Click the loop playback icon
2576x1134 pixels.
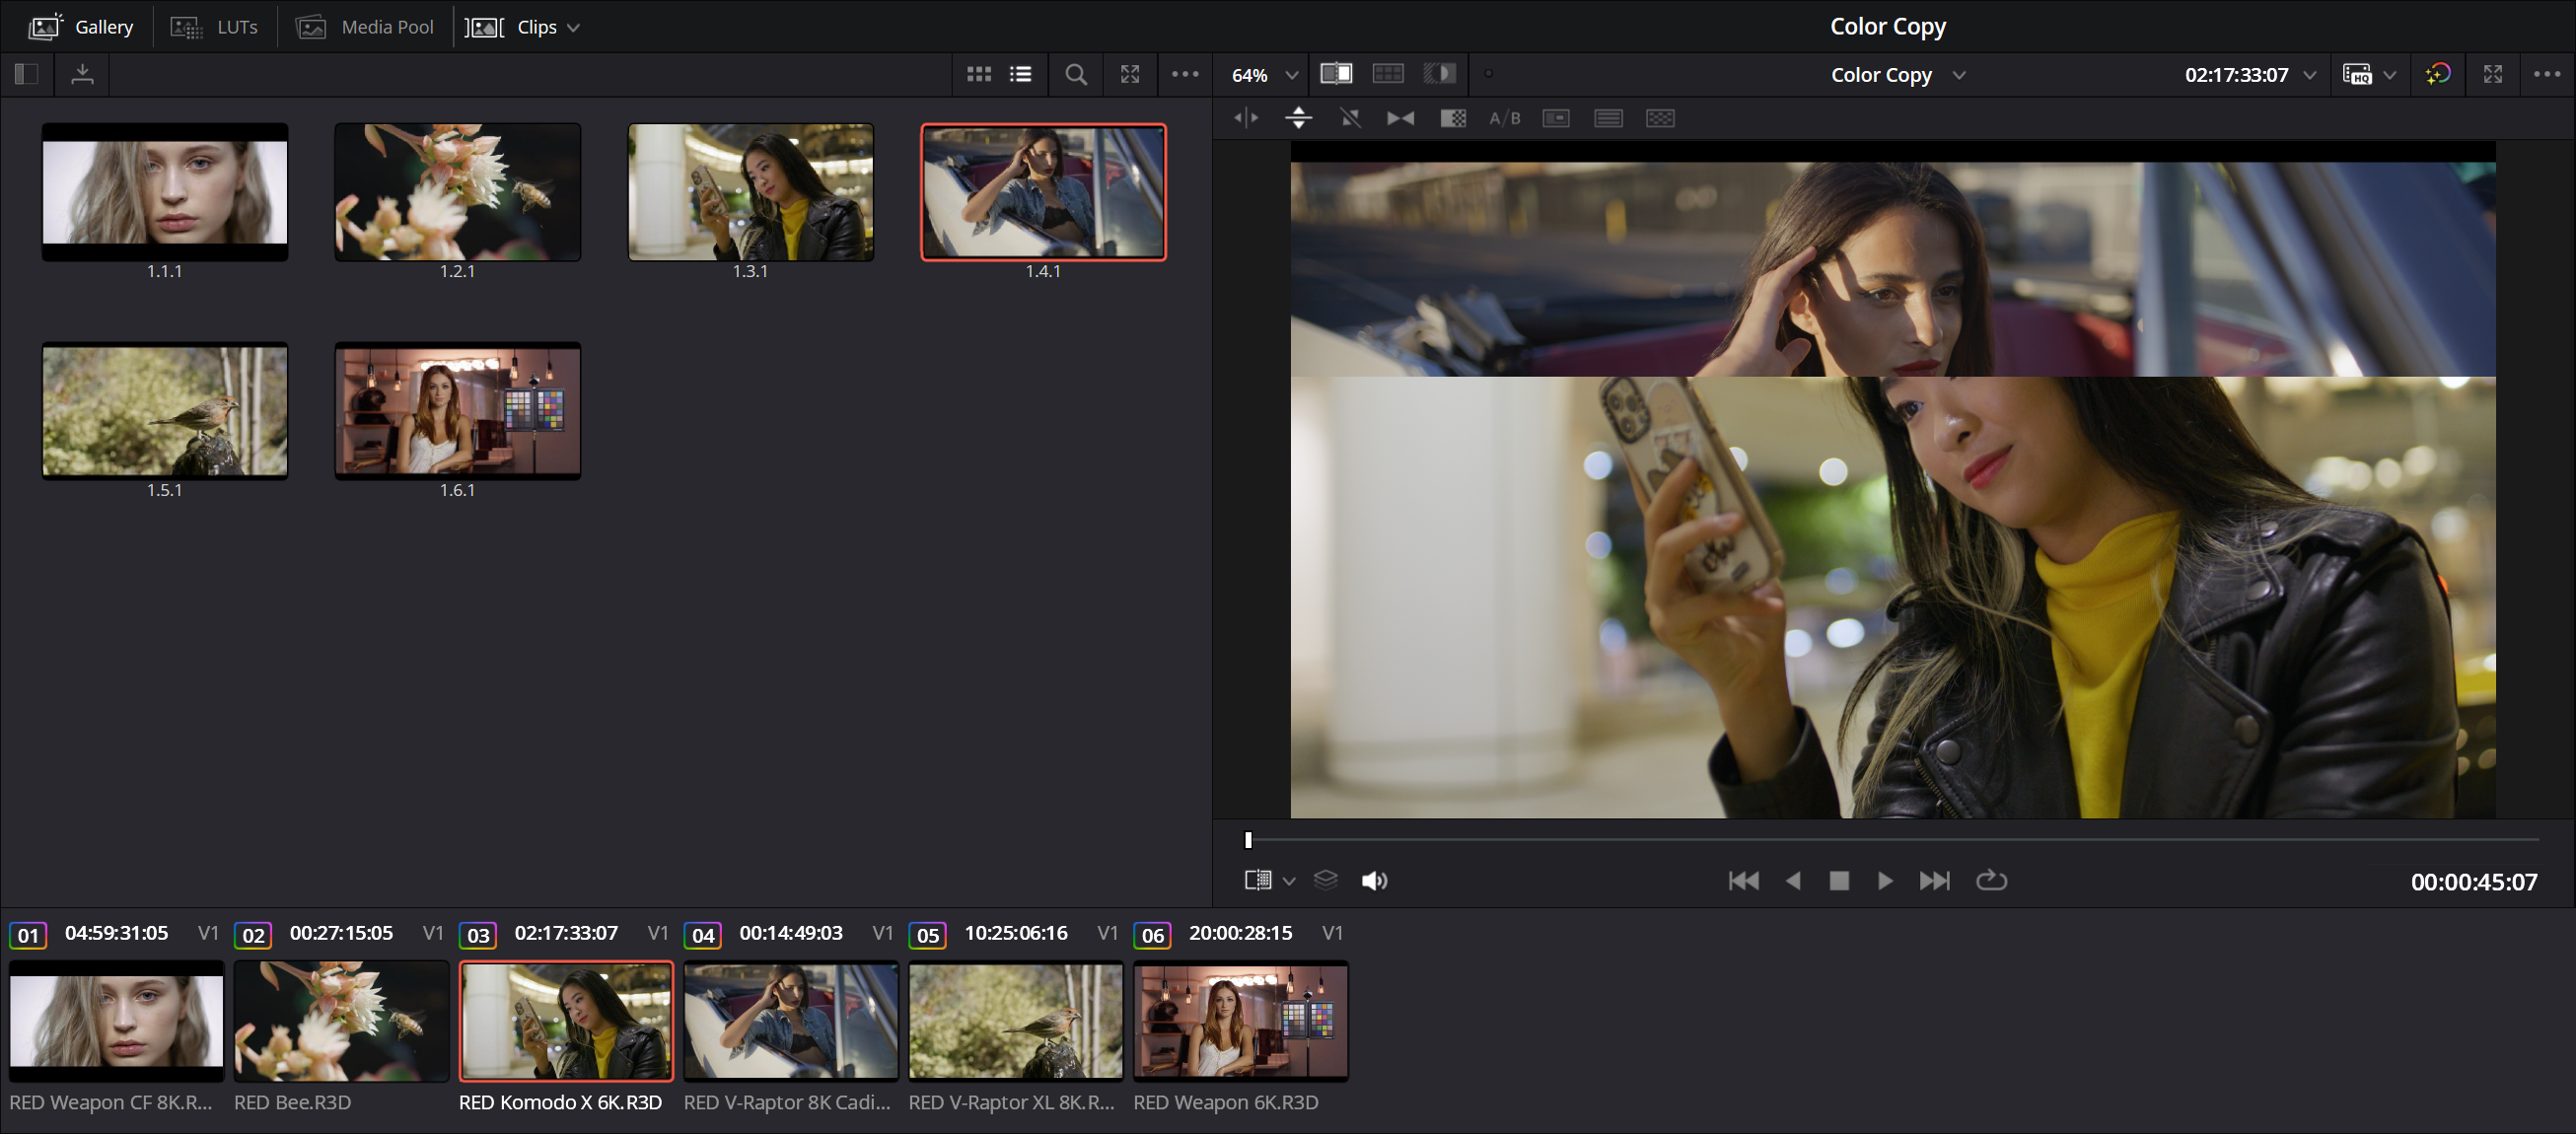1990,880
